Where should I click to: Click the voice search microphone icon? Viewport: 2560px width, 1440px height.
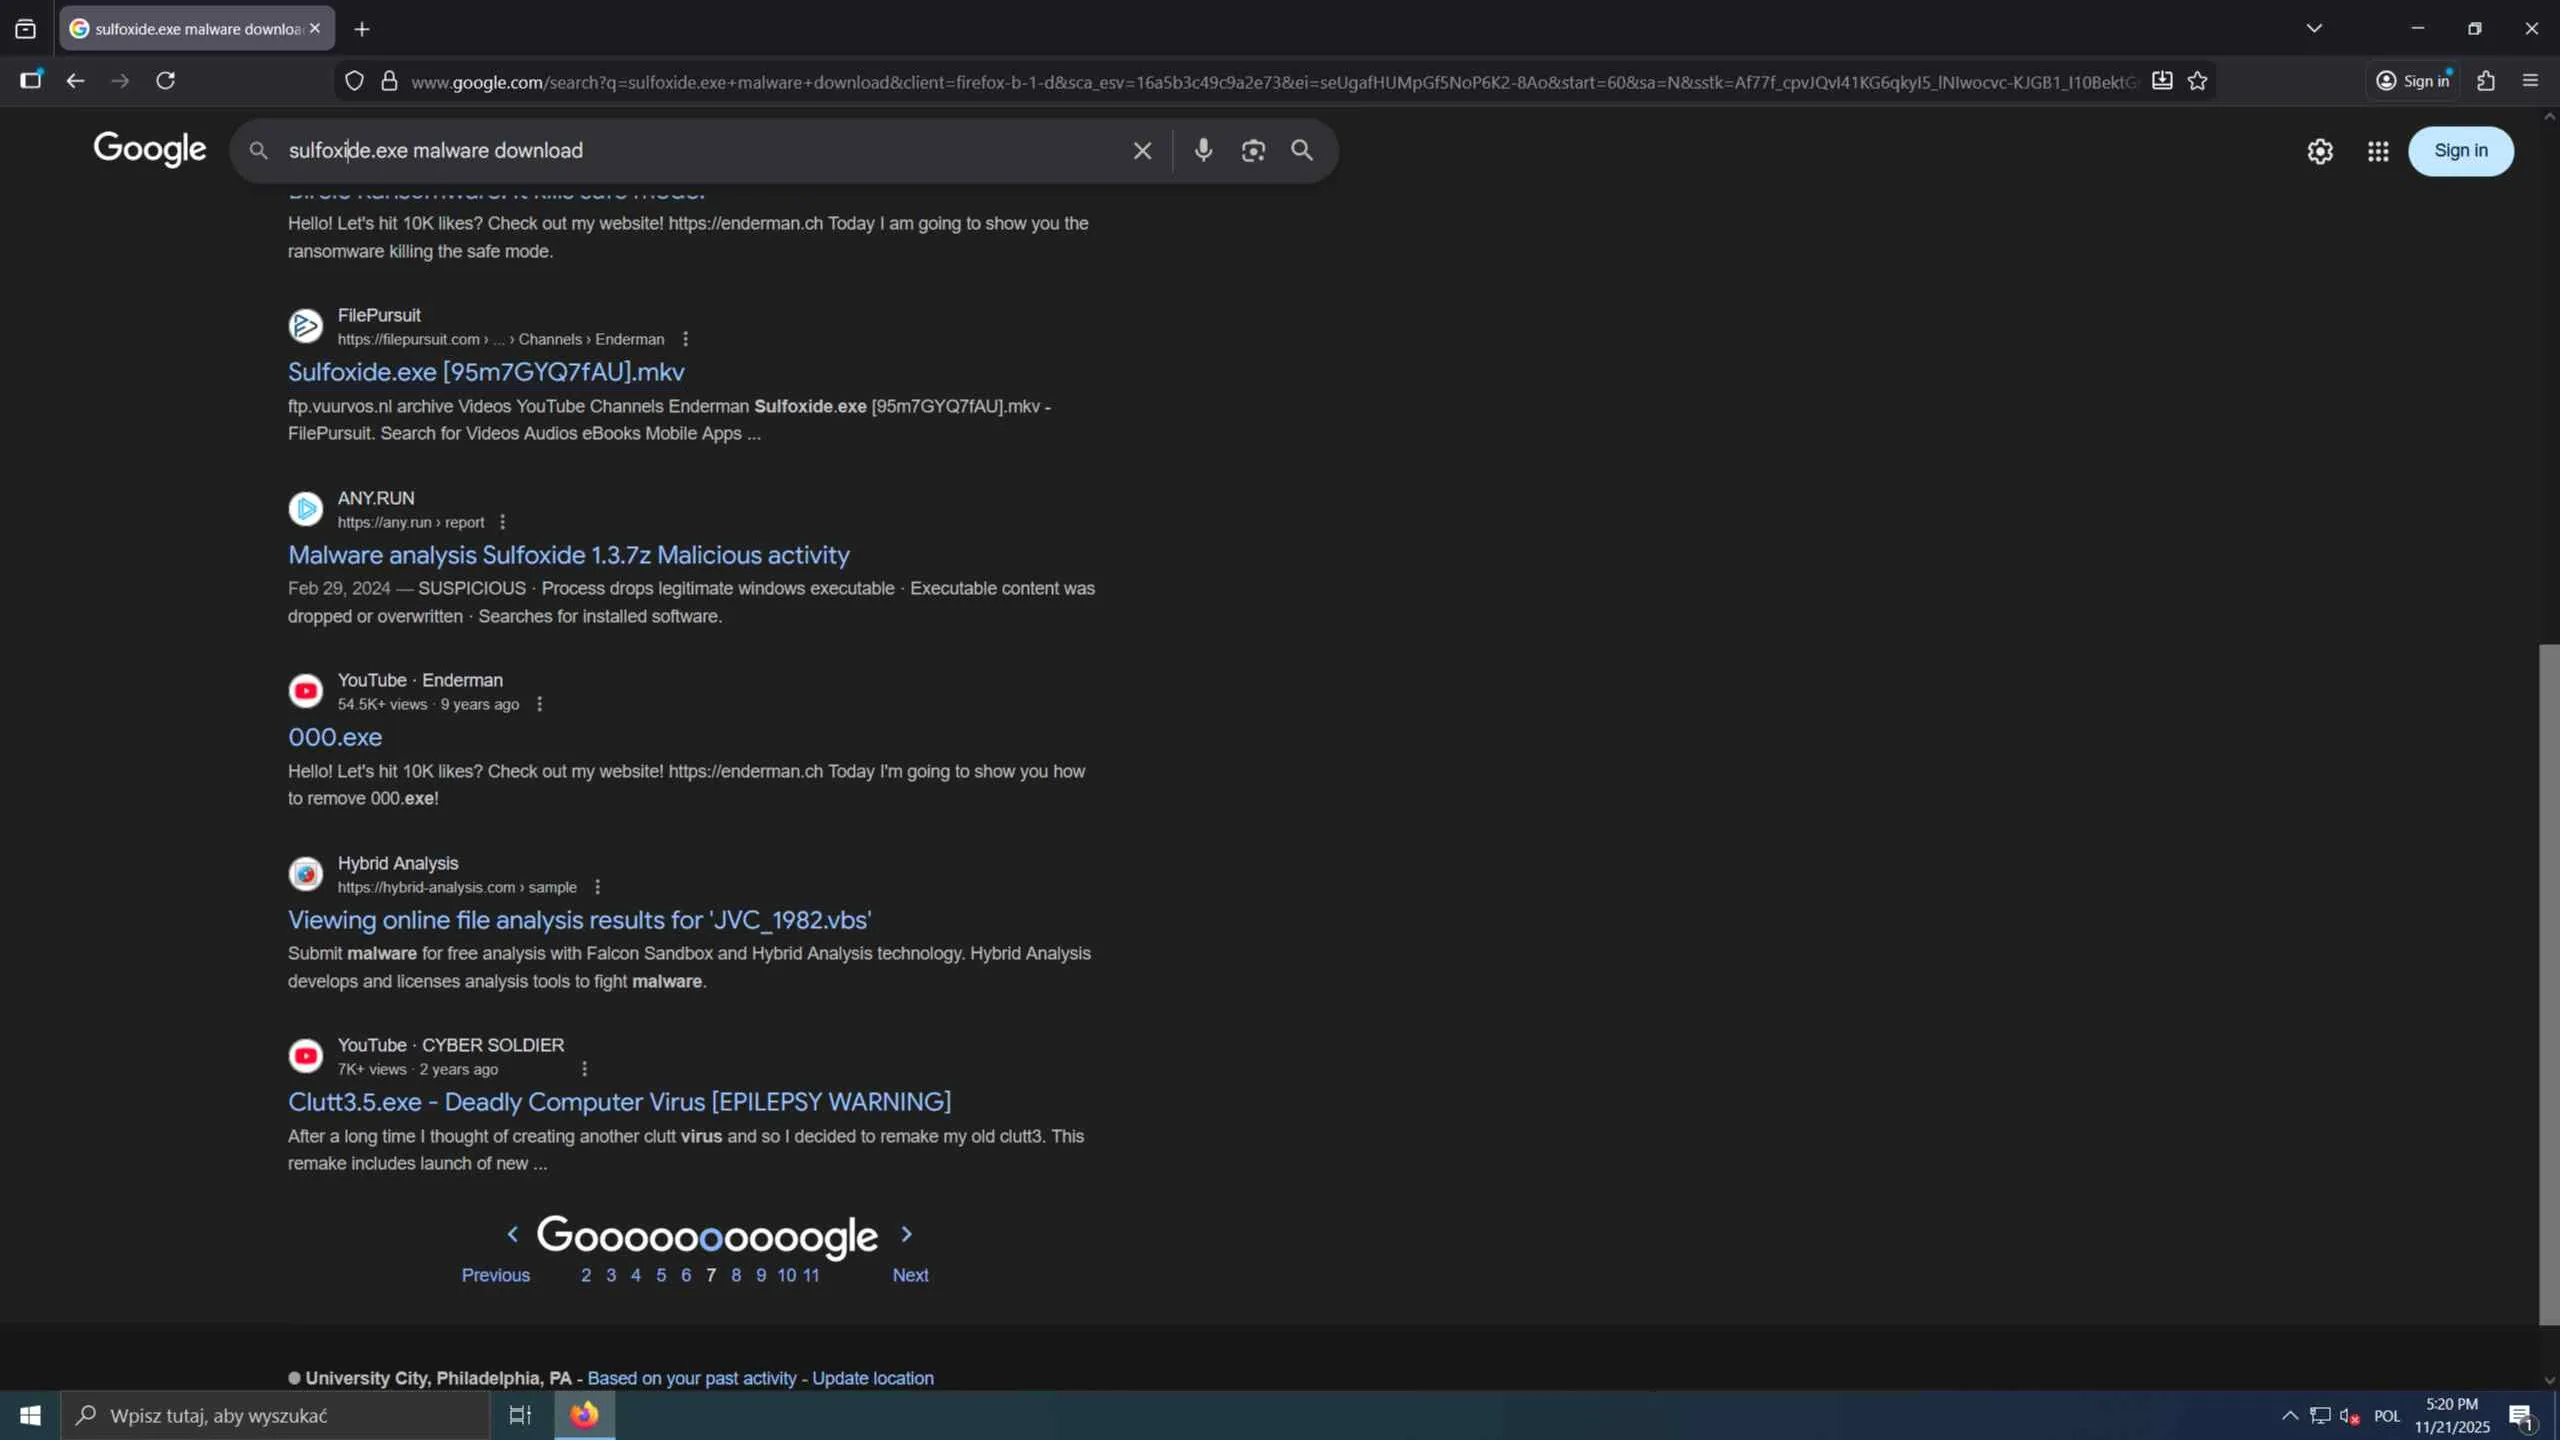pyautogui.click(x=1203, y=150)
